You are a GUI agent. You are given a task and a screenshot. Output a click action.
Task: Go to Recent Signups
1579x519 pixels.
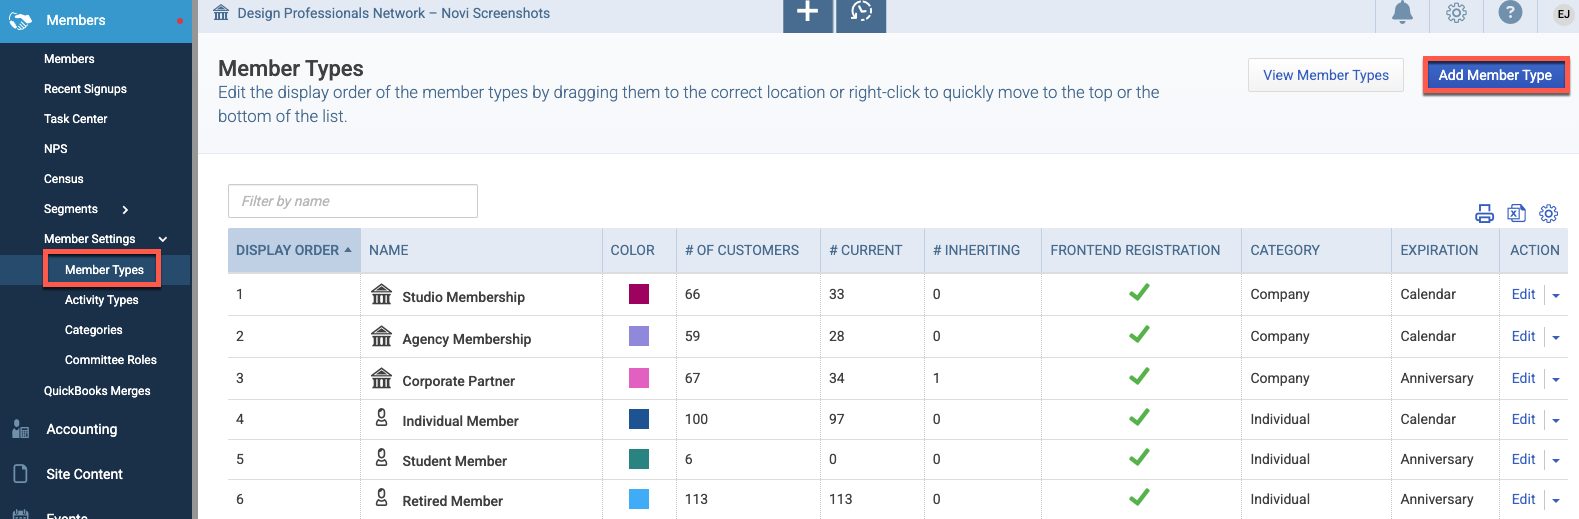coord(85,89)
